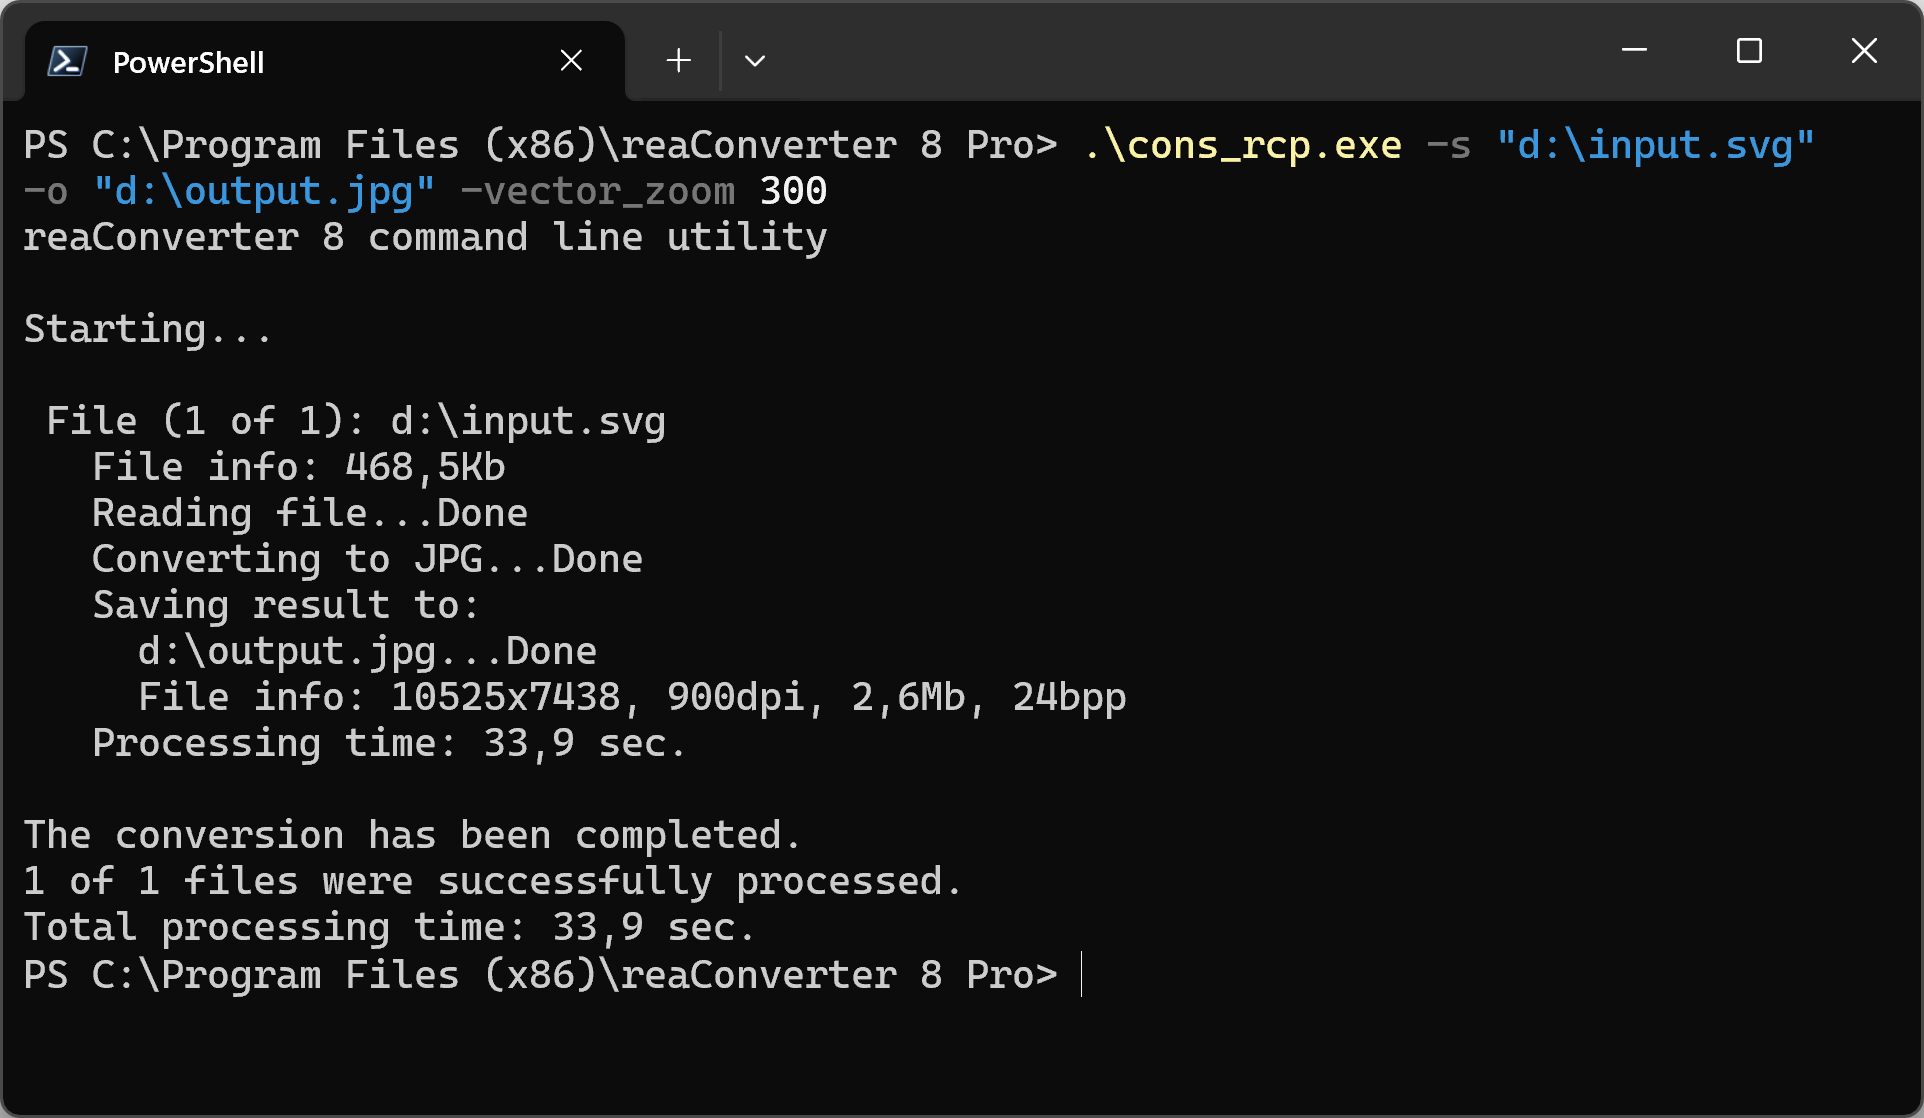Click the "Total processing time" line
The height and width of the screenshot is (1118, 1924).
click(x=389, y=927)
